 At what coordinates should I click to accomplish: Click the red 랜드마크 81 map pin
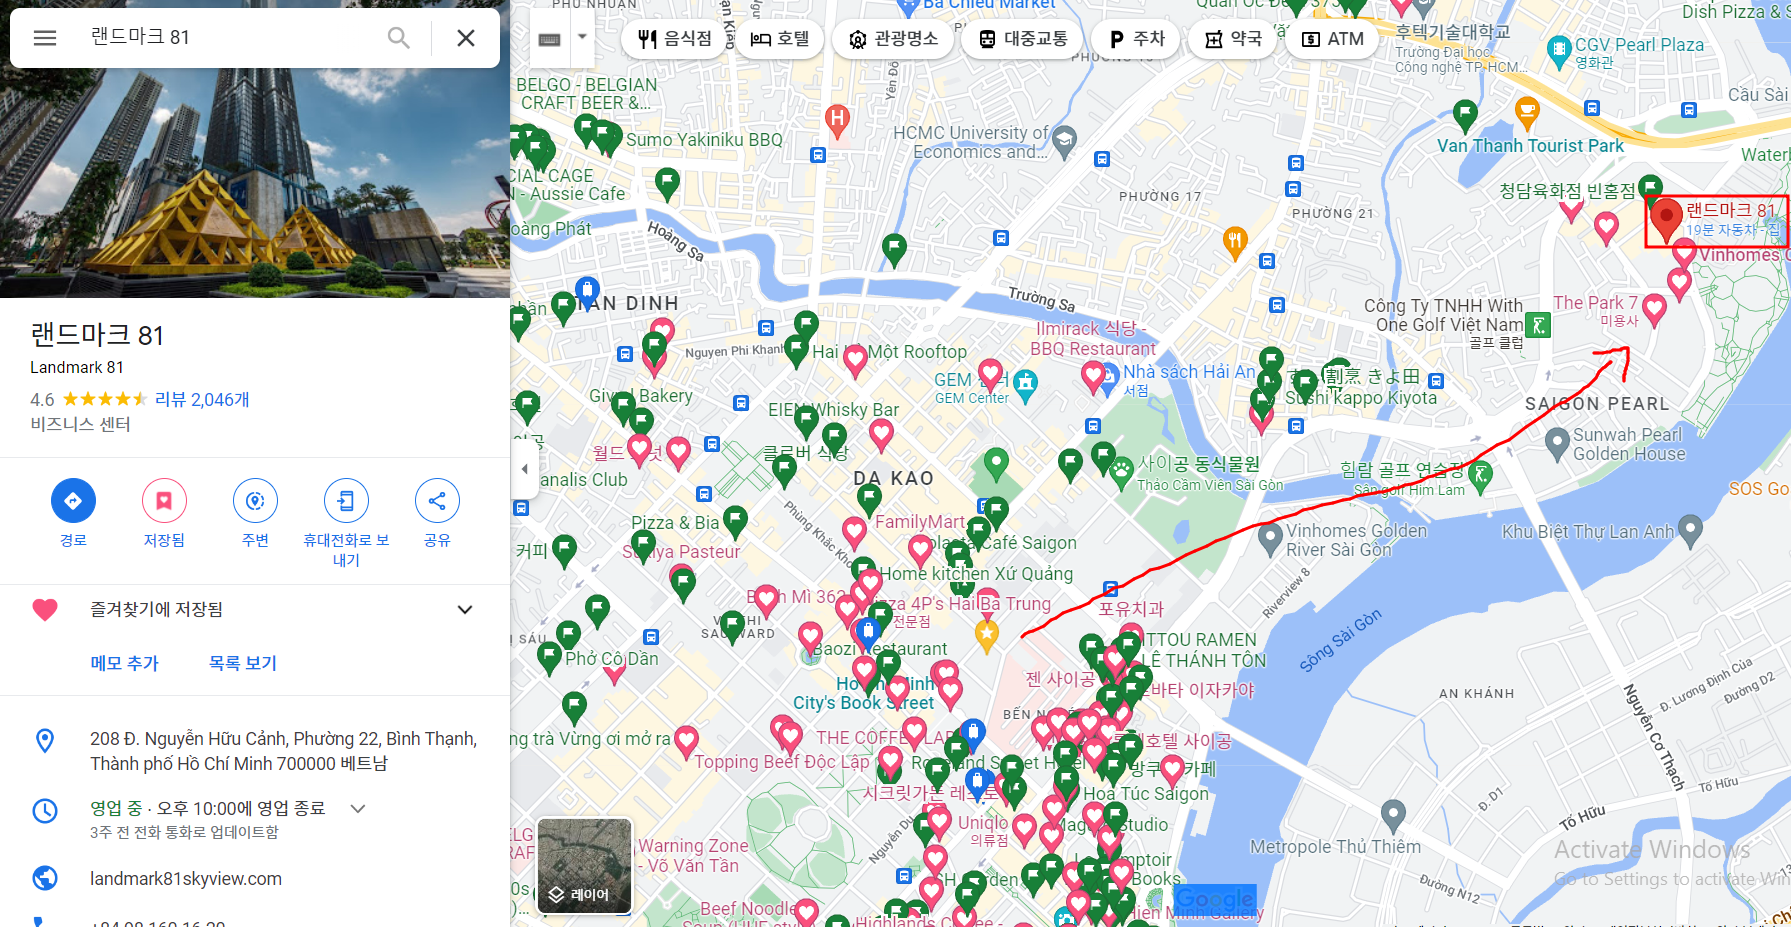coord(1666,220)
